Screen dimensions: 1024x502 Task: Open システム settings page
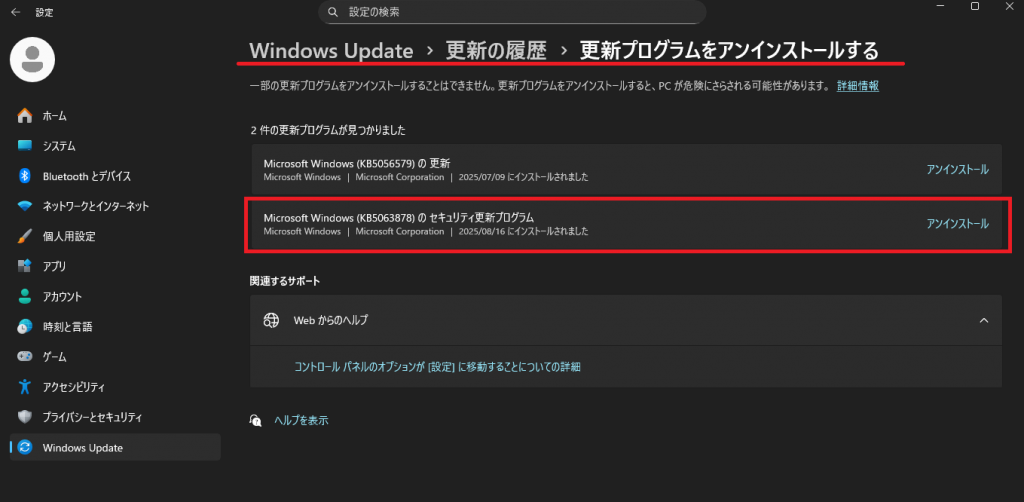pos(115,146)
